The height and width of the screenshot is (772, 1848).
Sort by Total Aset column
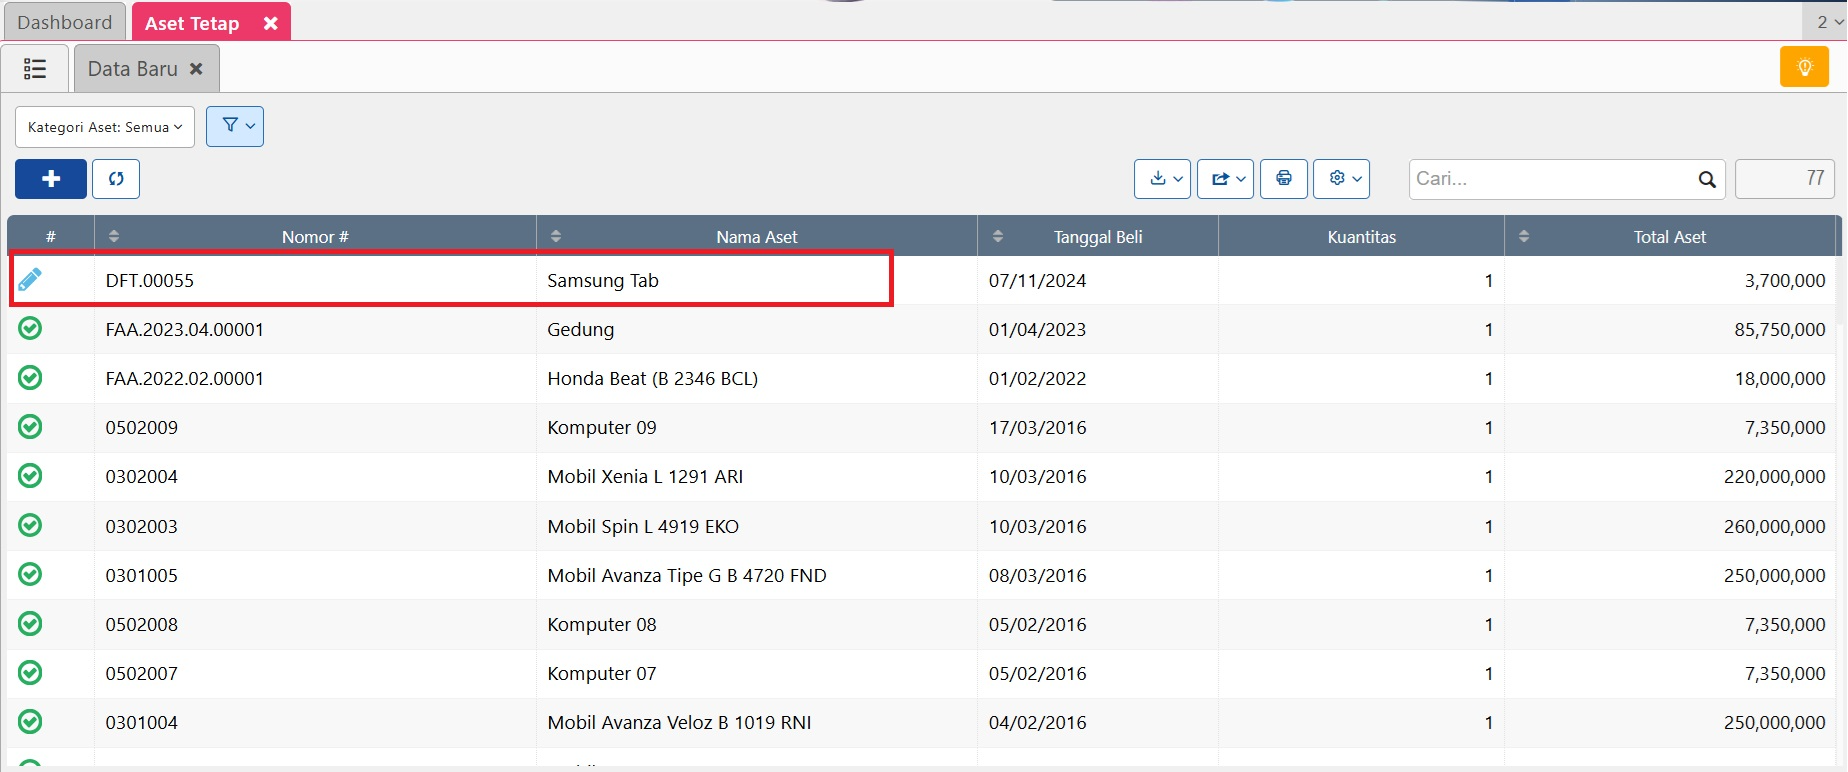[1670, 237]
